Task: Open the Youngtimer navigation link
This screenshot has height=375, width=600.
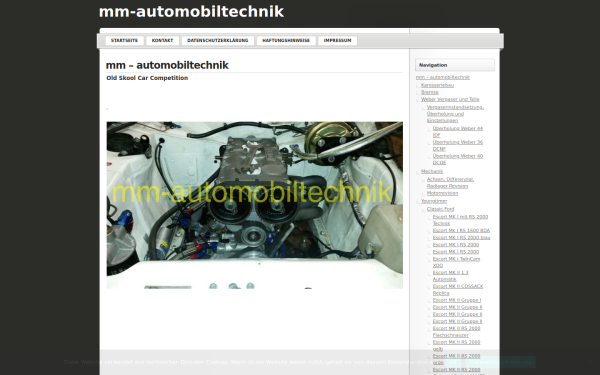Action: [x=434, y=201]
